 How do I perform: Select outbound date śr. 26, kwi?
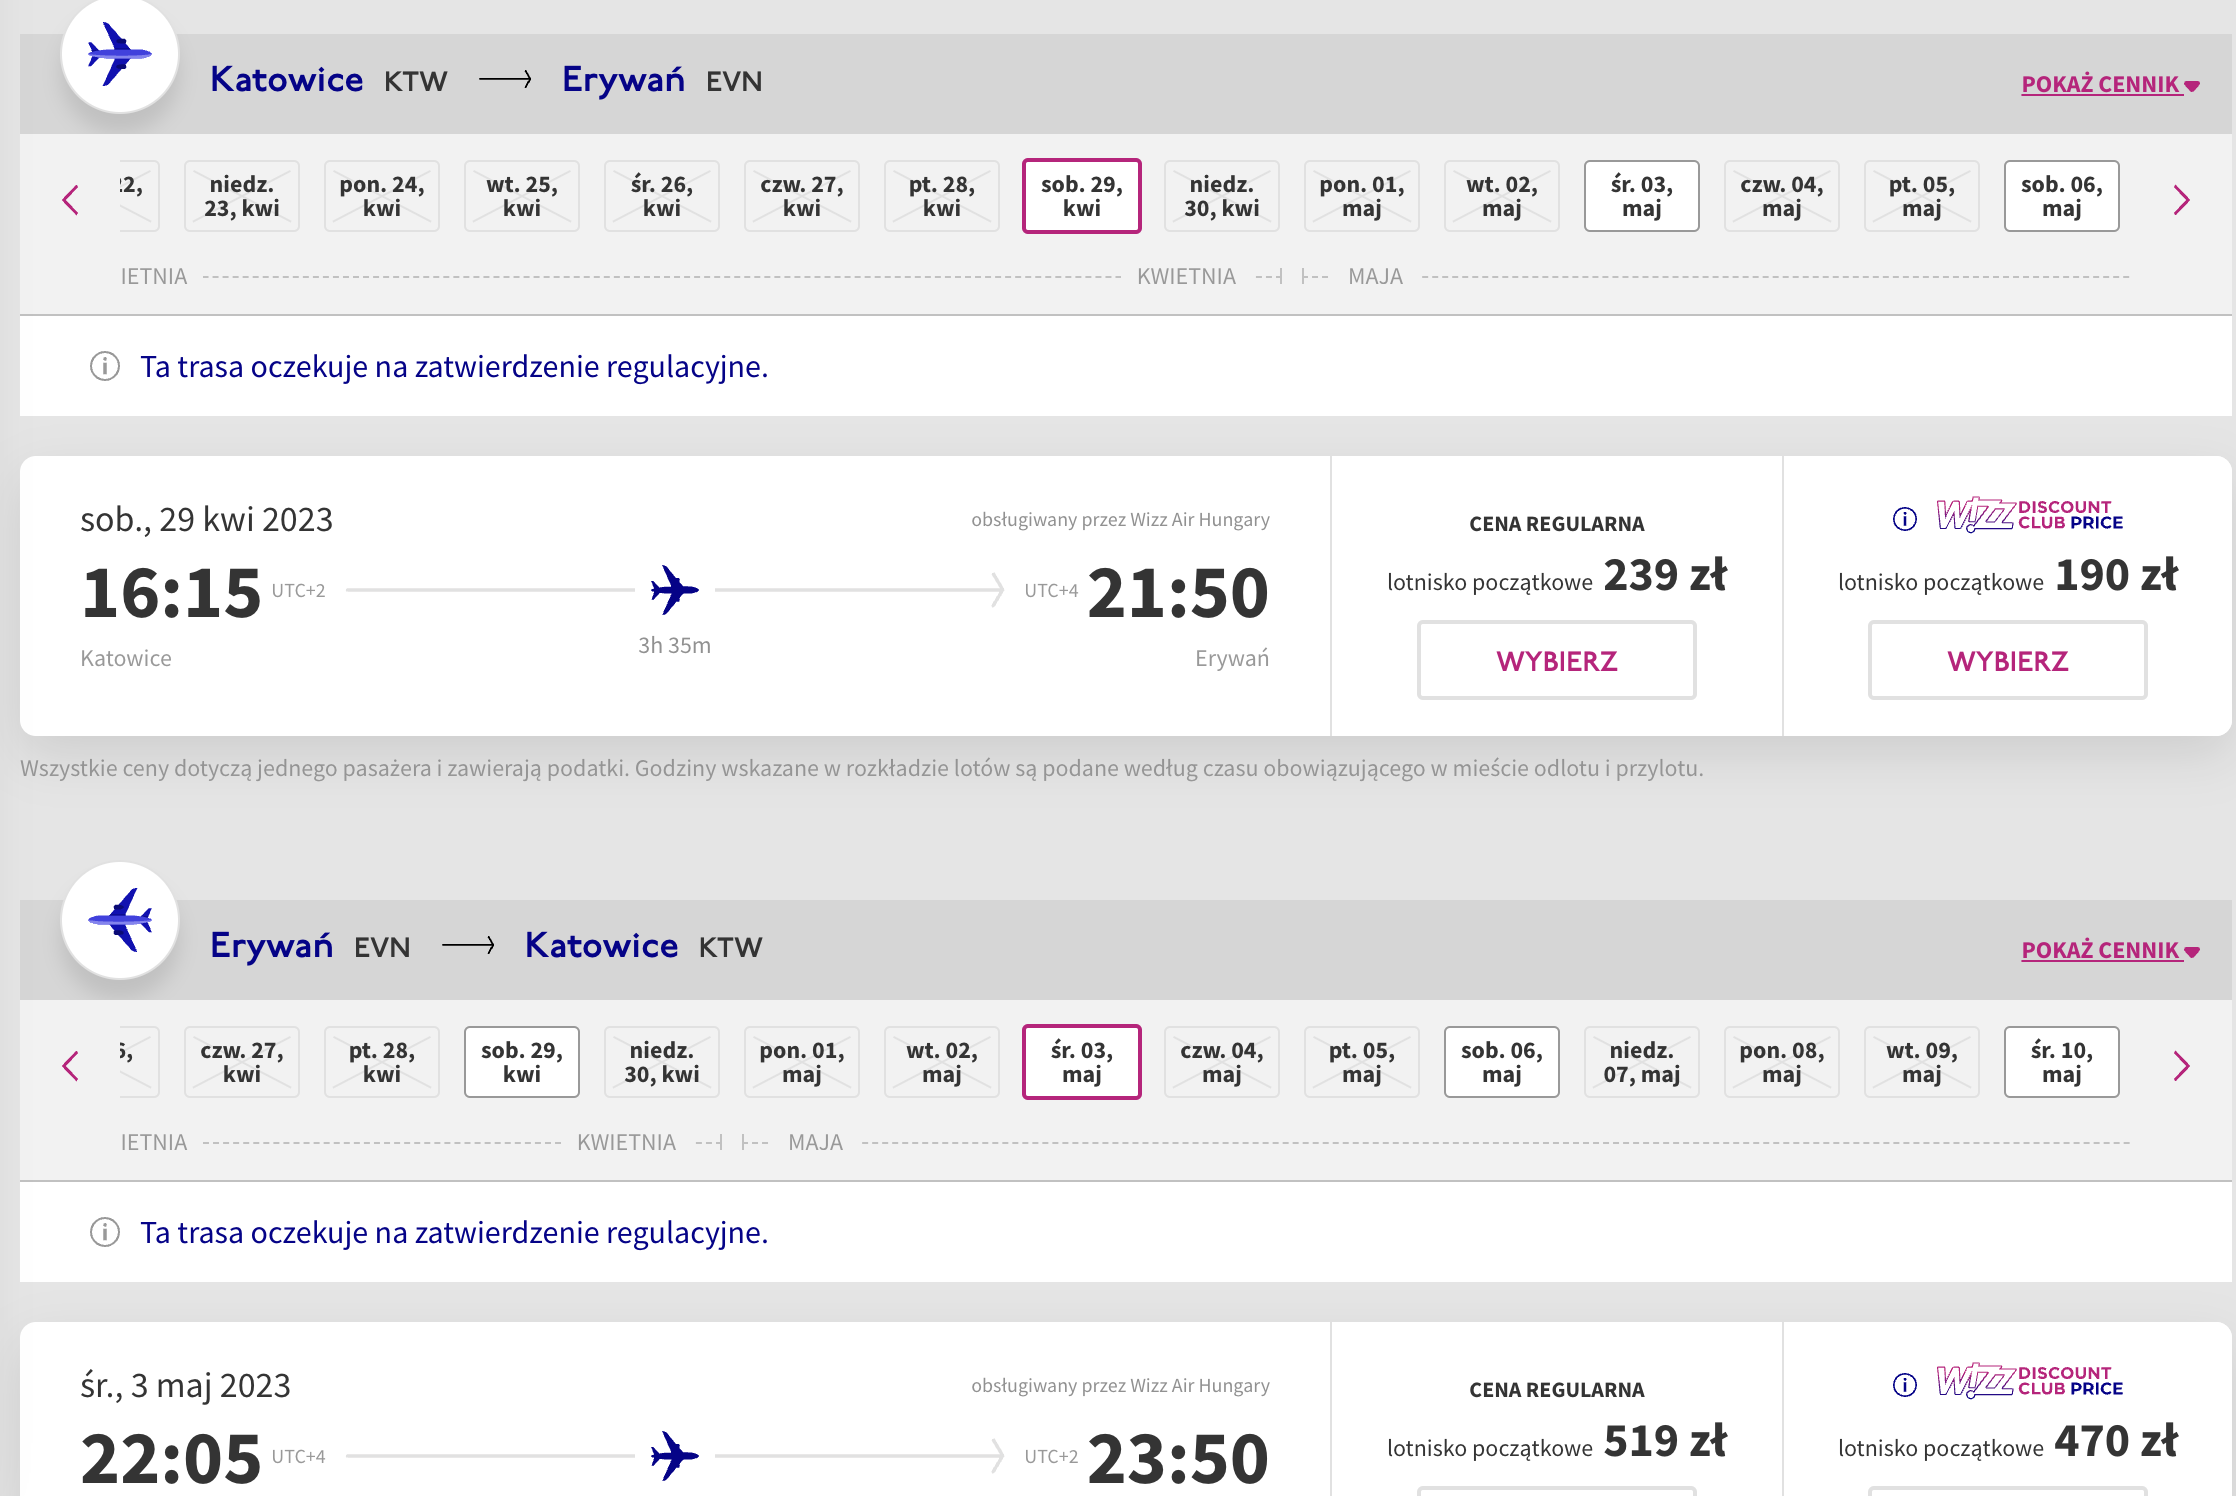662,196
